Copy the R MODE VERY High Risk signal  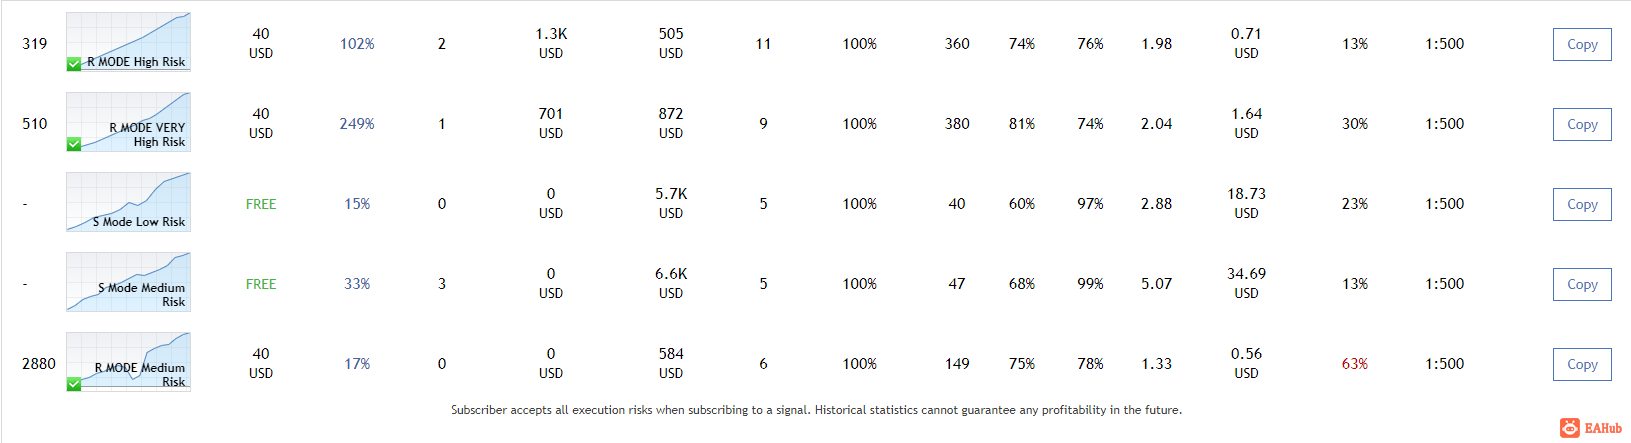pos(1582,124)
